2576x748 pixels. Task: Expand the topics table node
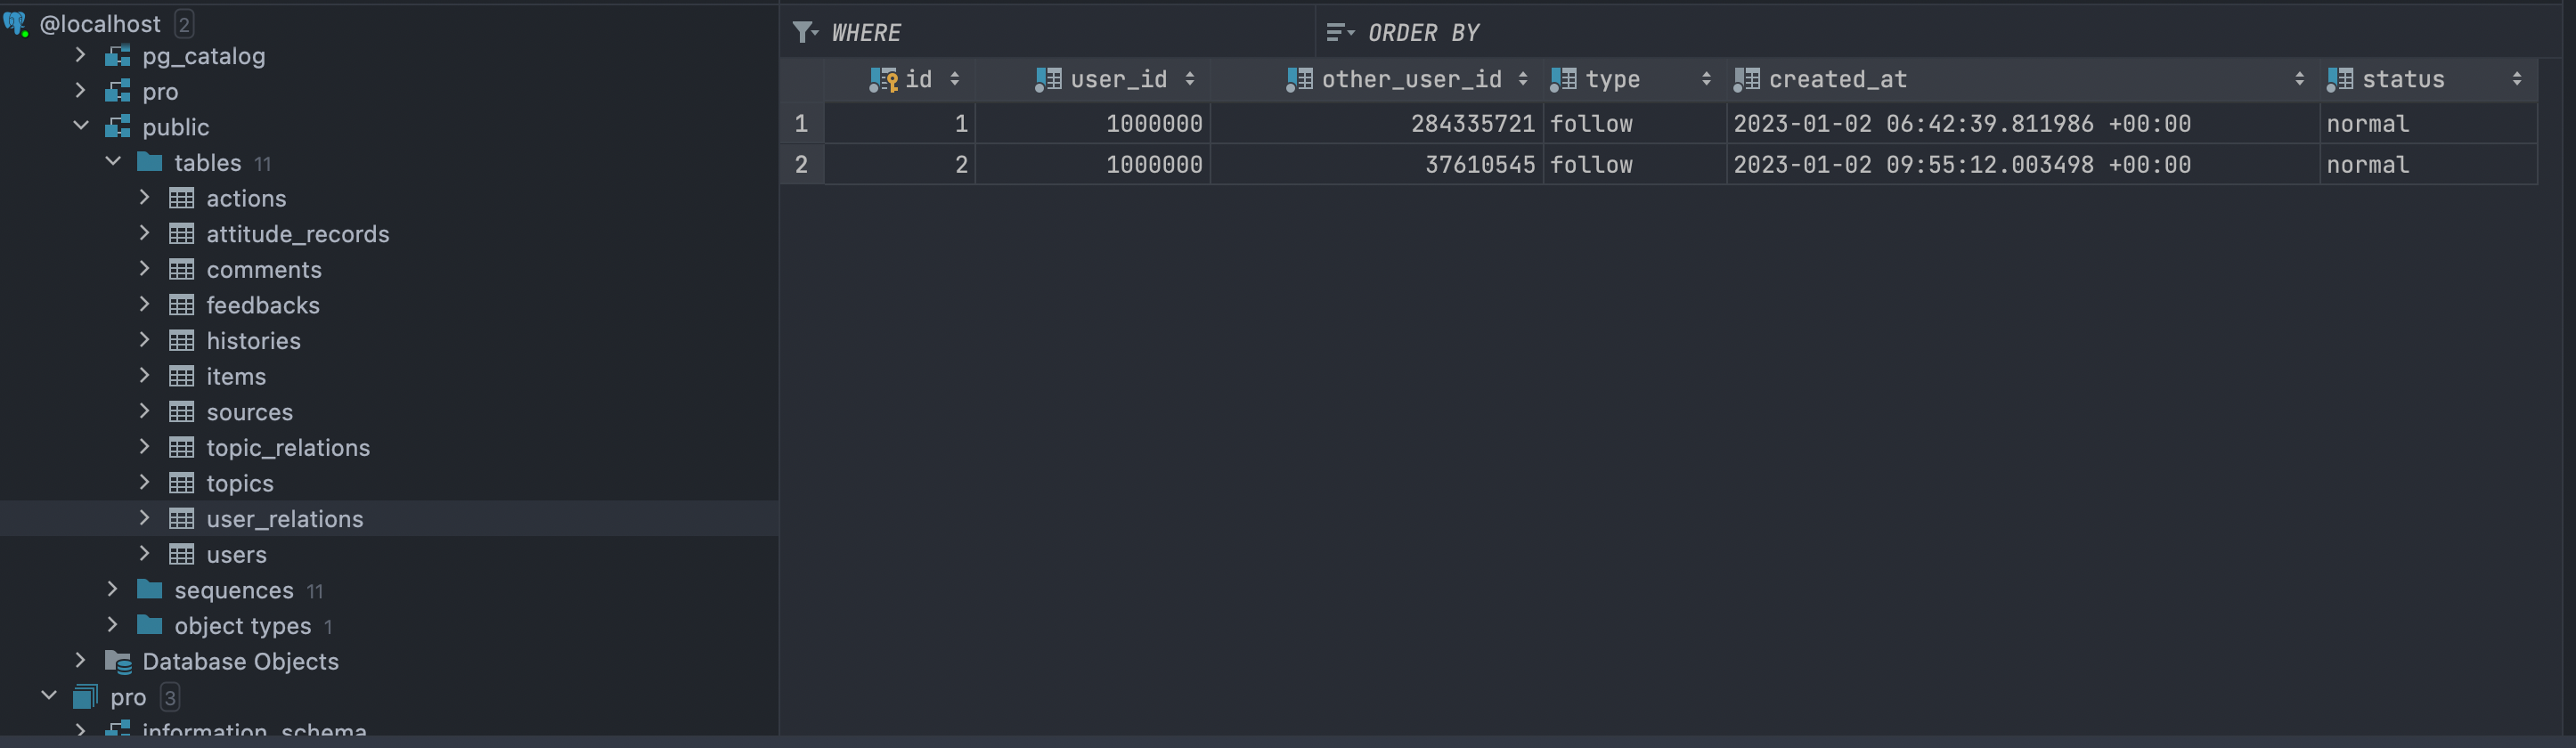[145, 483]
